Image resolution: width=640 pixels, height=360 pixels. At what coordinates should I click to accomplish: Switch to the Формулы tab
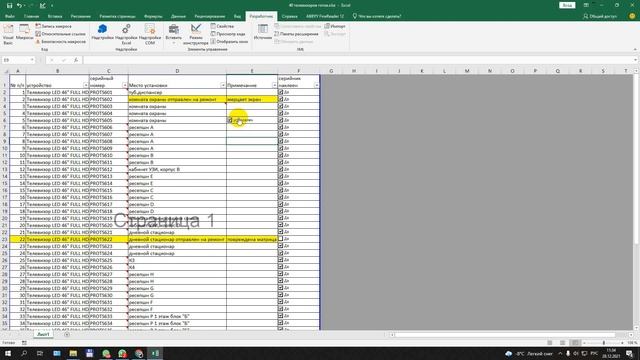153,16
